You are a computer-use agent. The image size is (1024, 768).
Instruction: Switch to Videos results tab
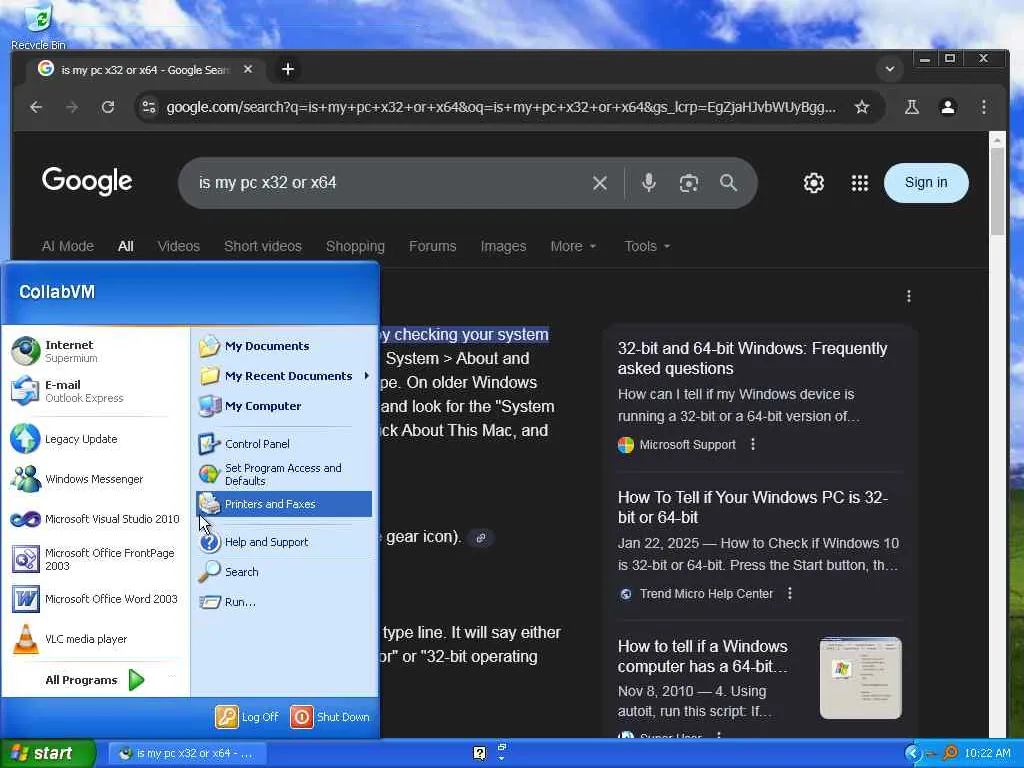coord(178,246)
